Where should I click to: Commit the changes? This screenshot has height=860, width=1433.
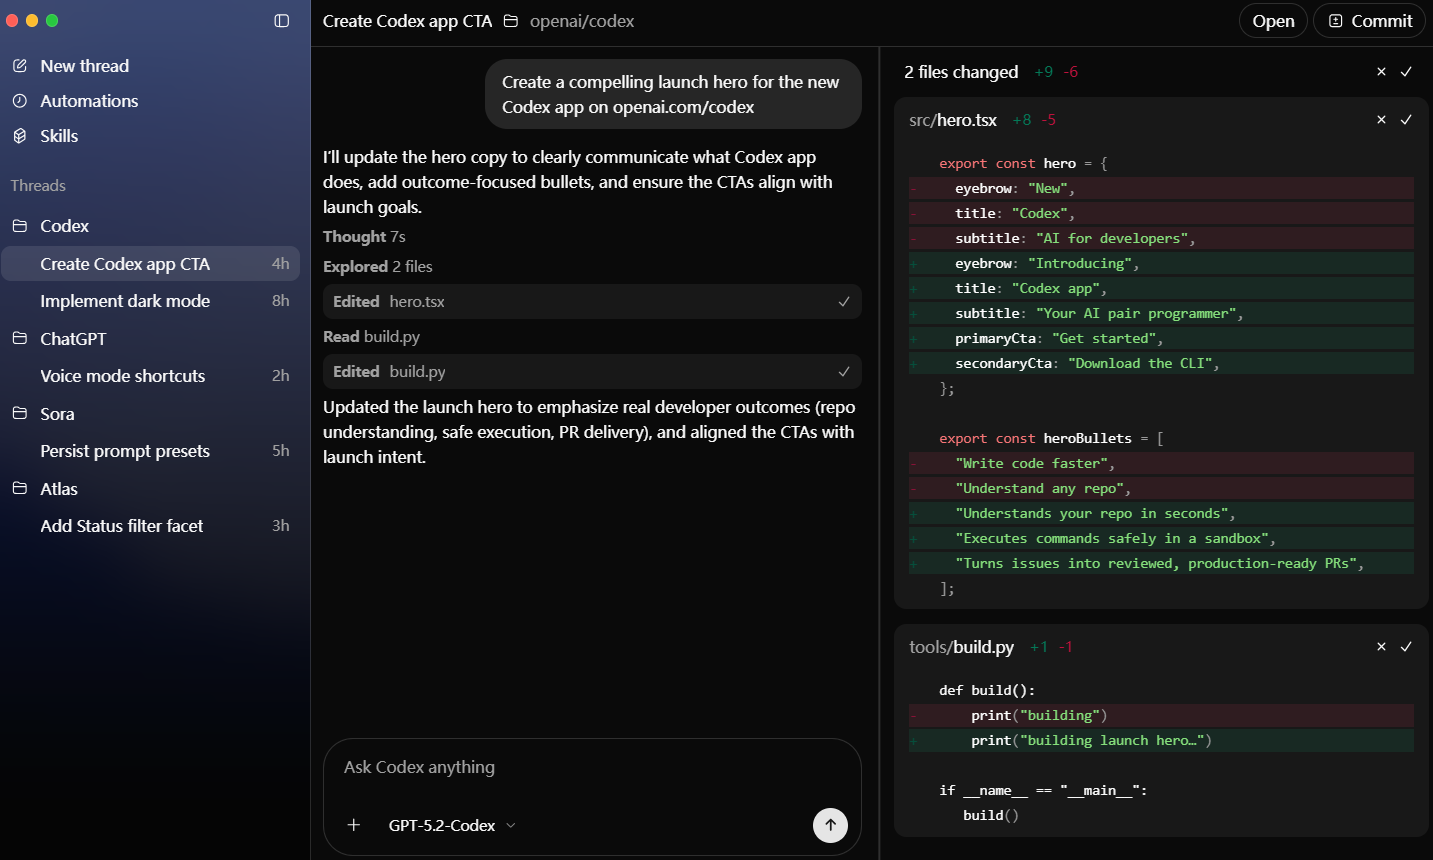point(1369,20)
